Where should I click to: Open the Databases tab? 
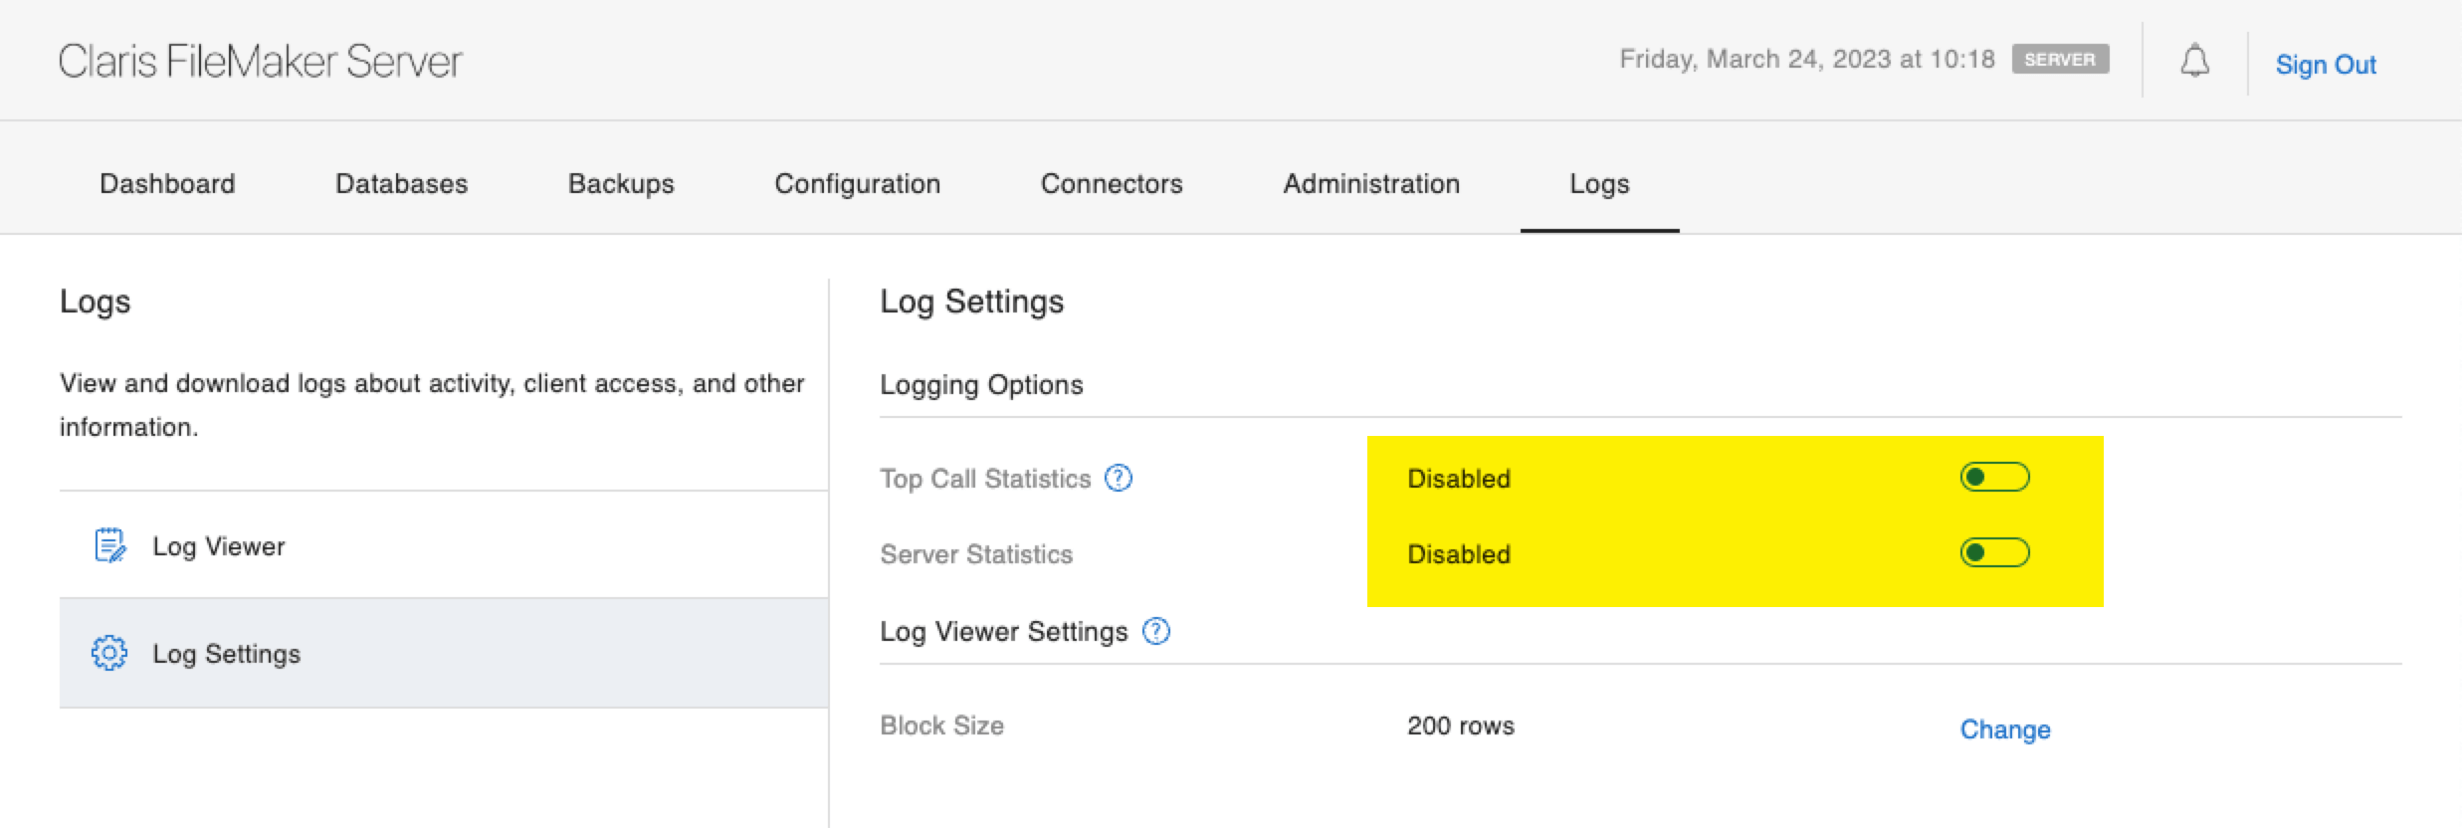pos(401,183)
